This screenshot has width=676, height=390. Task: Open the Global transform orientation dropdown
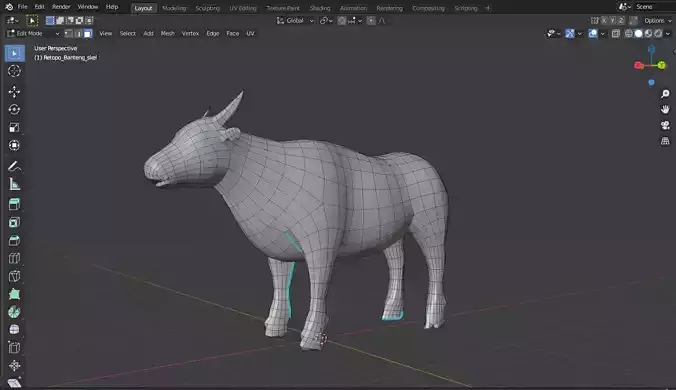[x=295, y=21]
